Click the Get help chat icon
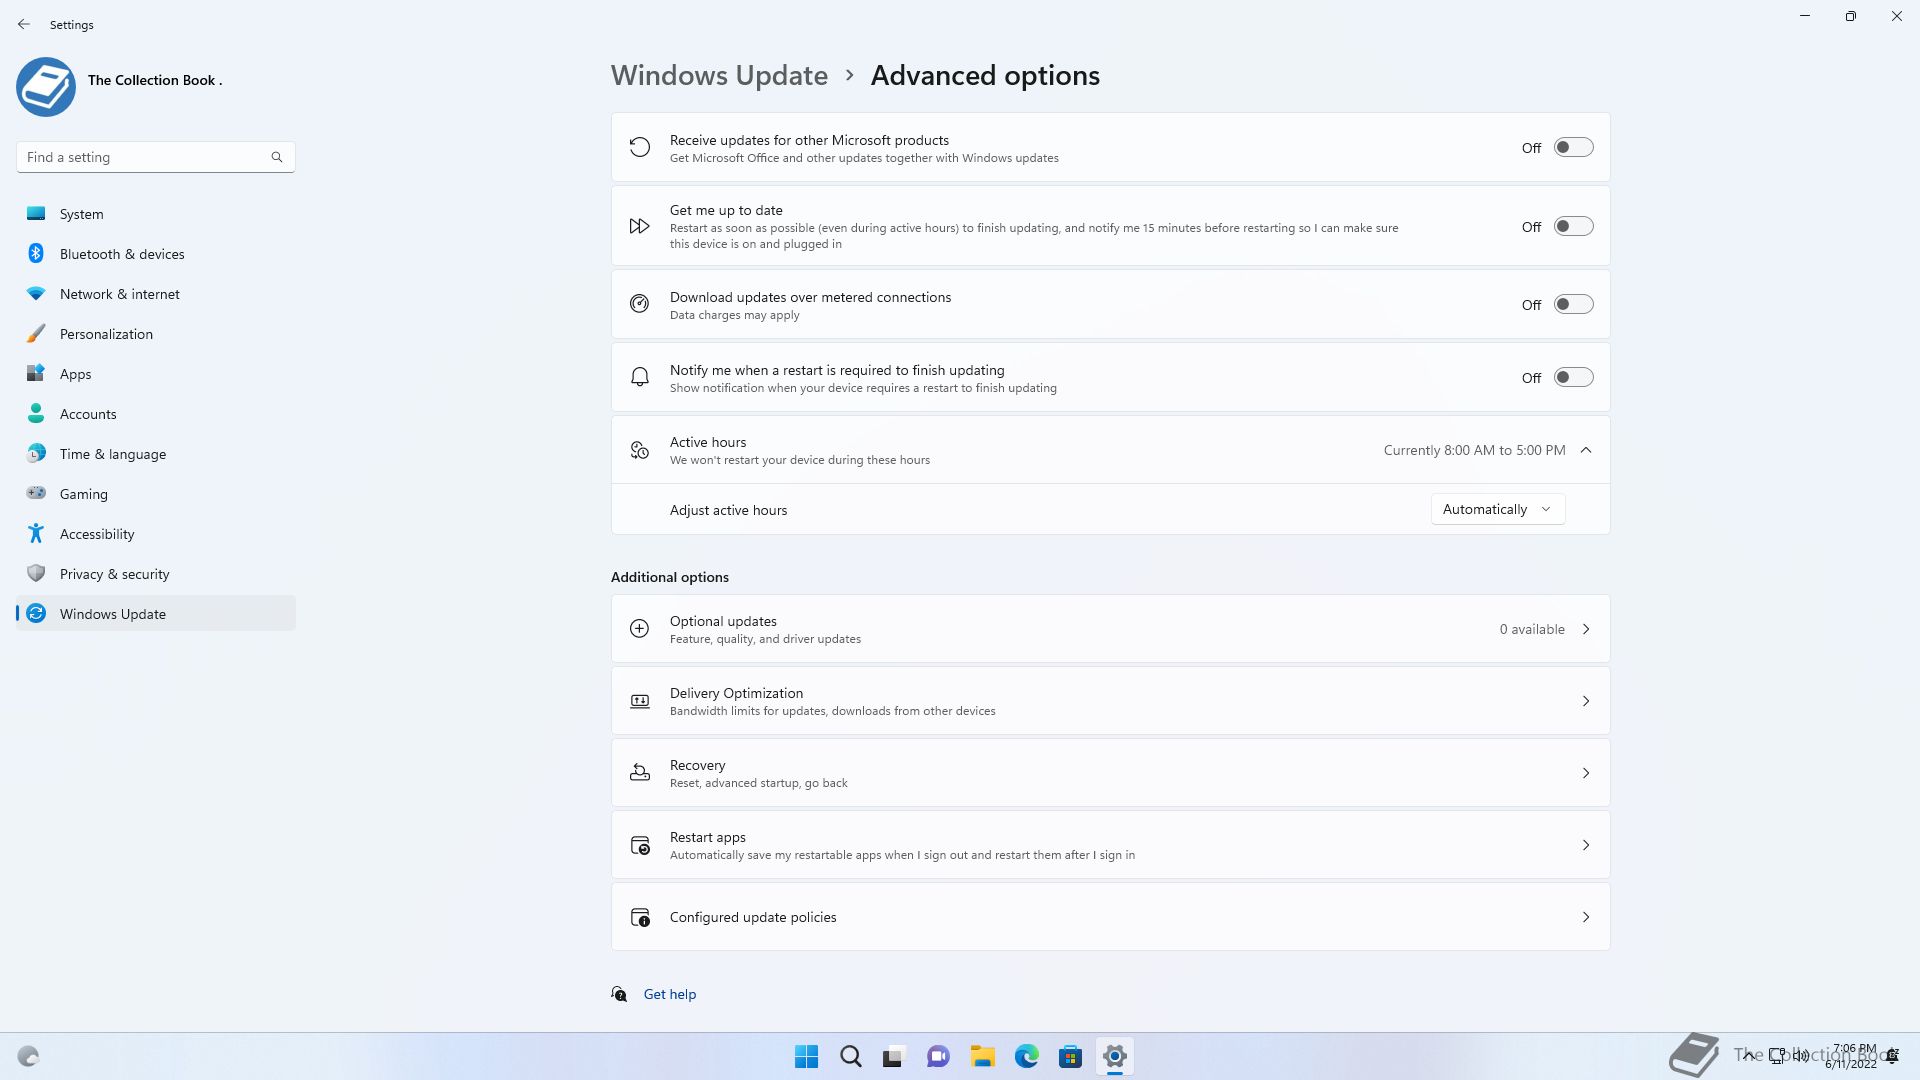The height and width of the screenshot is (1080, 1920). tap(619, 993)
